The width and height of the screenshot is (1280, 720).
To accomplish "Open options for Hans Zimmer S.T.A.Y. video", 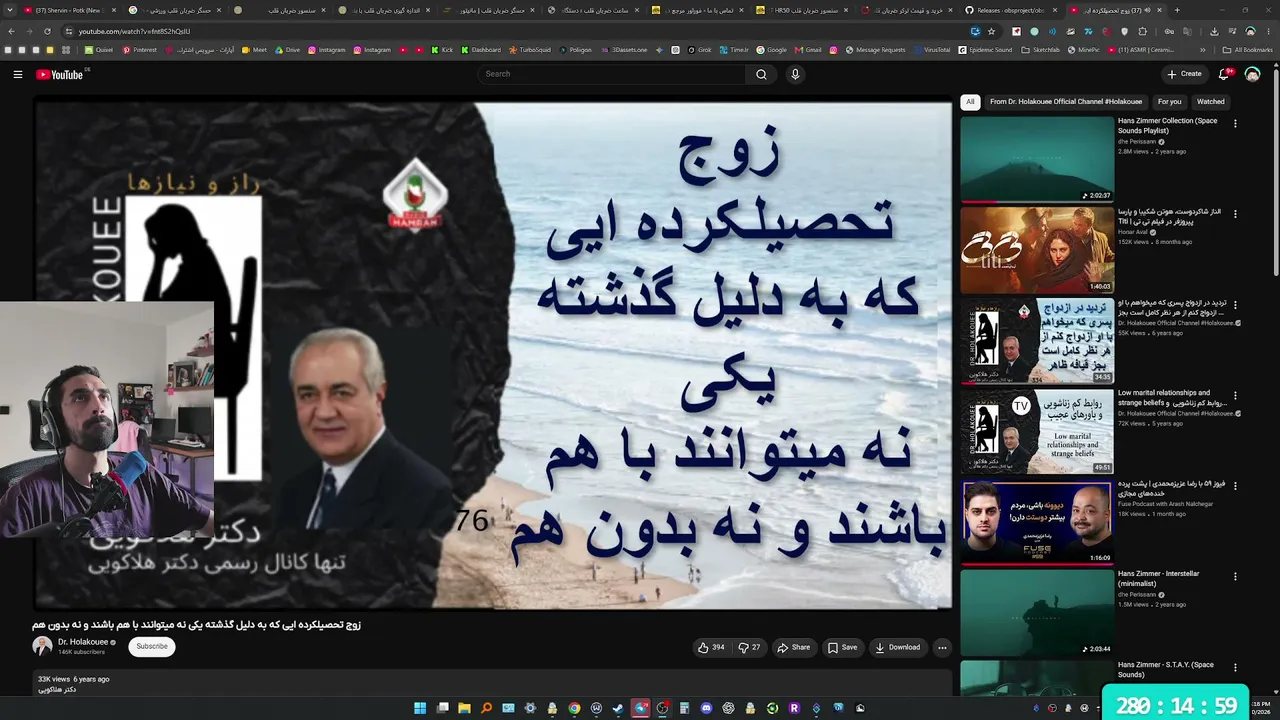I will pos(1235,668).
